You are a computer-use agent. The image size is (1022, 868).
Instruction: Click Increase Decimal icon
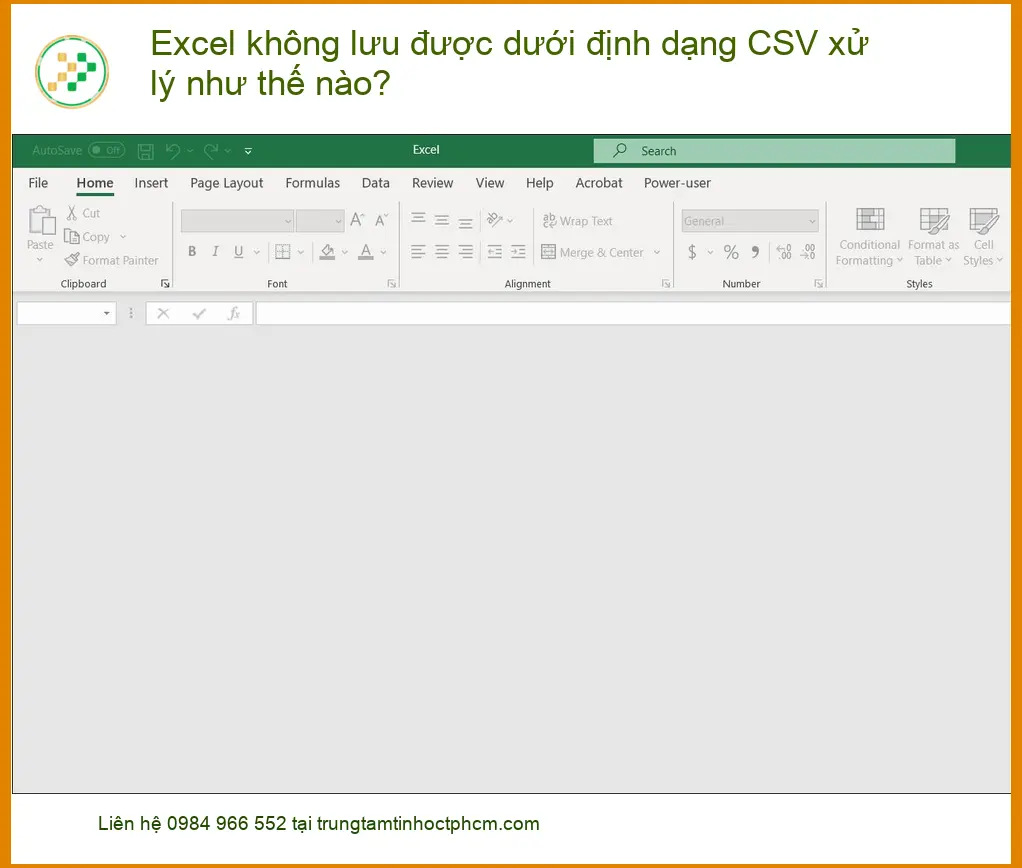[x=784, y=252]
